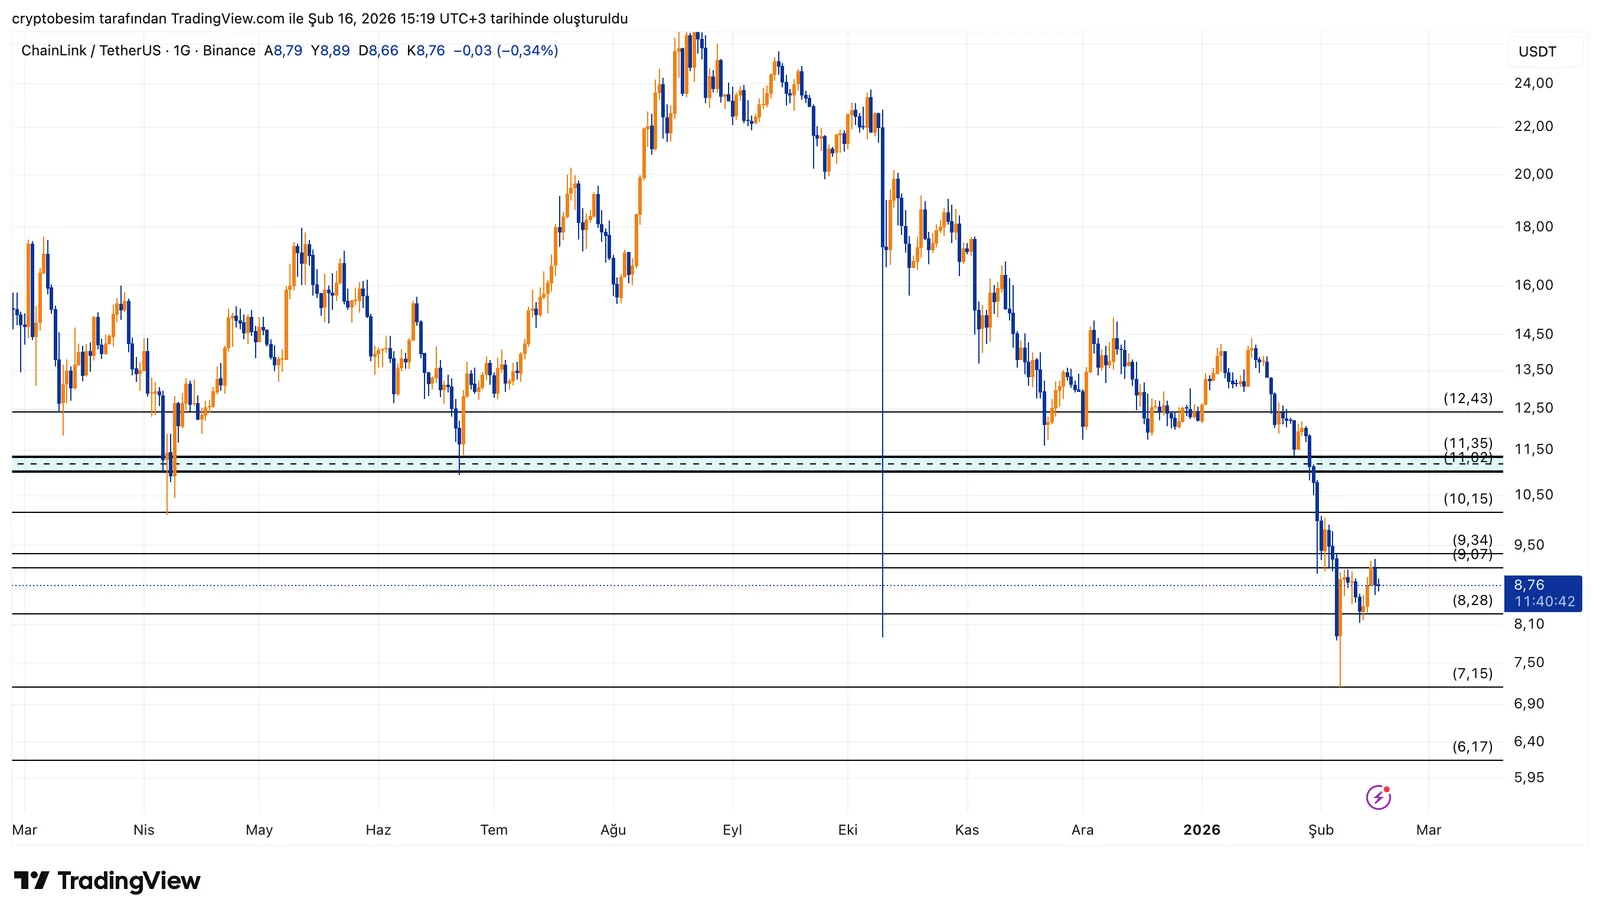The width and height of the screenshot is (1600, 916).
Task: Select the 1G interval label
Action: (181, 51)
